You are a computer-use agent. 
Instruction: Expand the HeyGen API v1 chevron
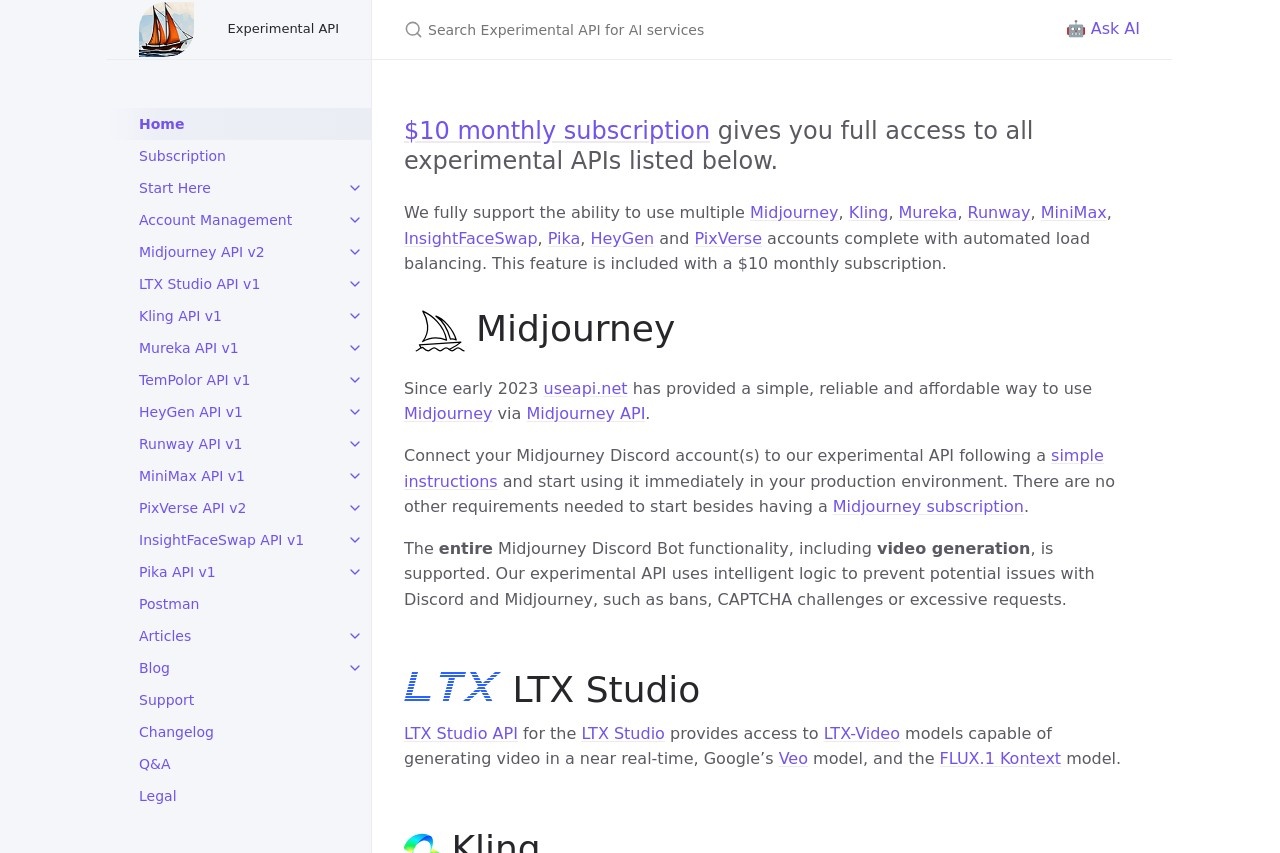pos(355,412)
